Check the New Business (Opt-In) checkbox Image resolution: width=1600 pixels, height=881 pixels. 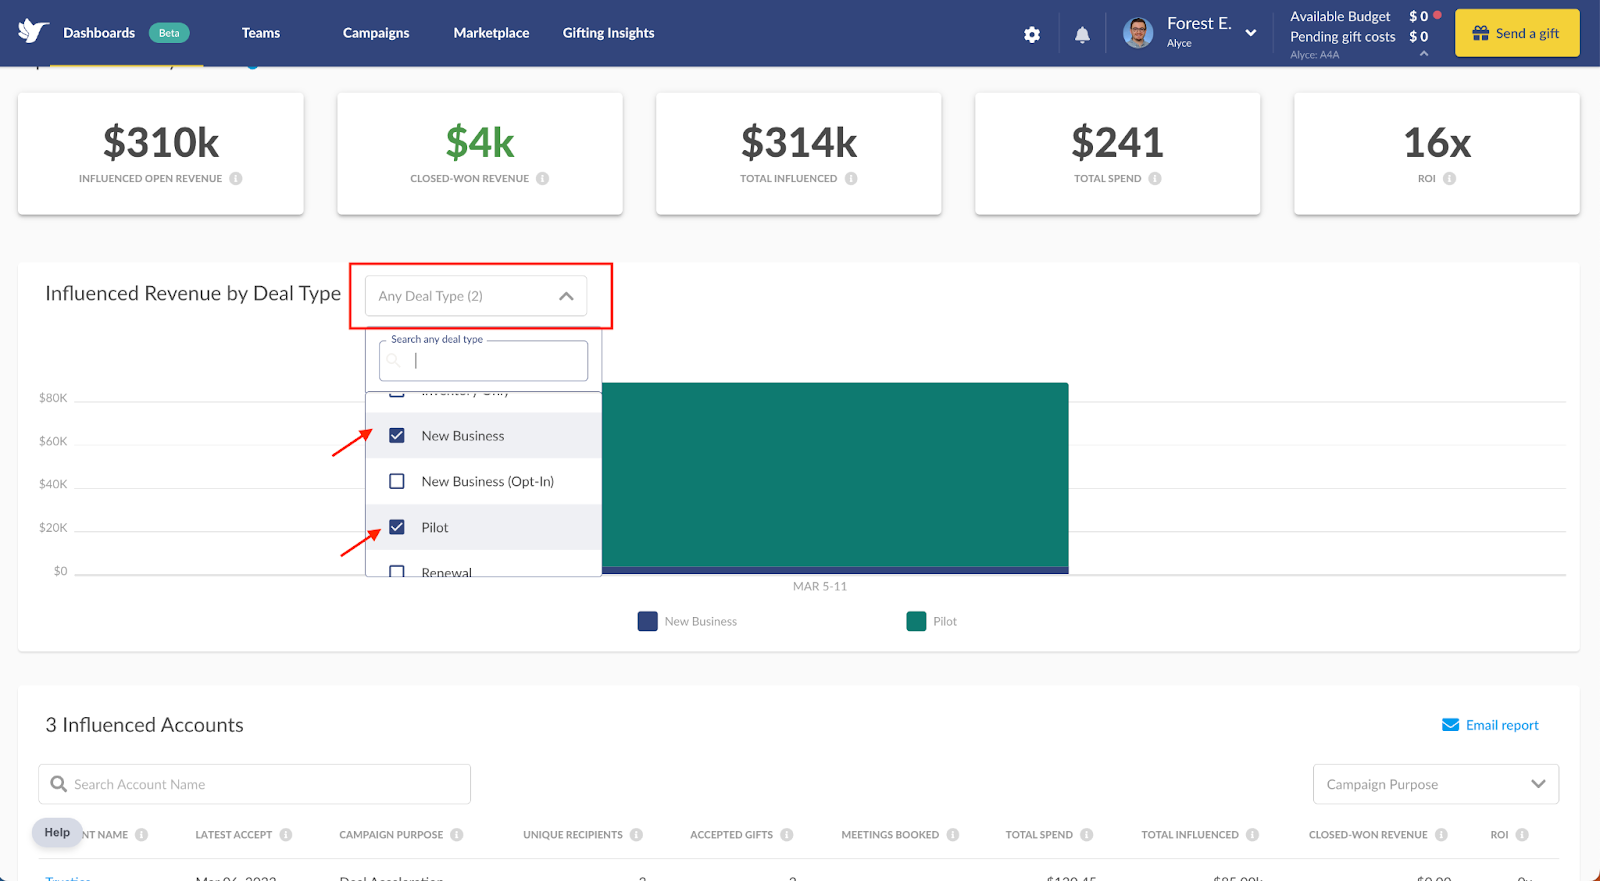(x=397, y=482)
